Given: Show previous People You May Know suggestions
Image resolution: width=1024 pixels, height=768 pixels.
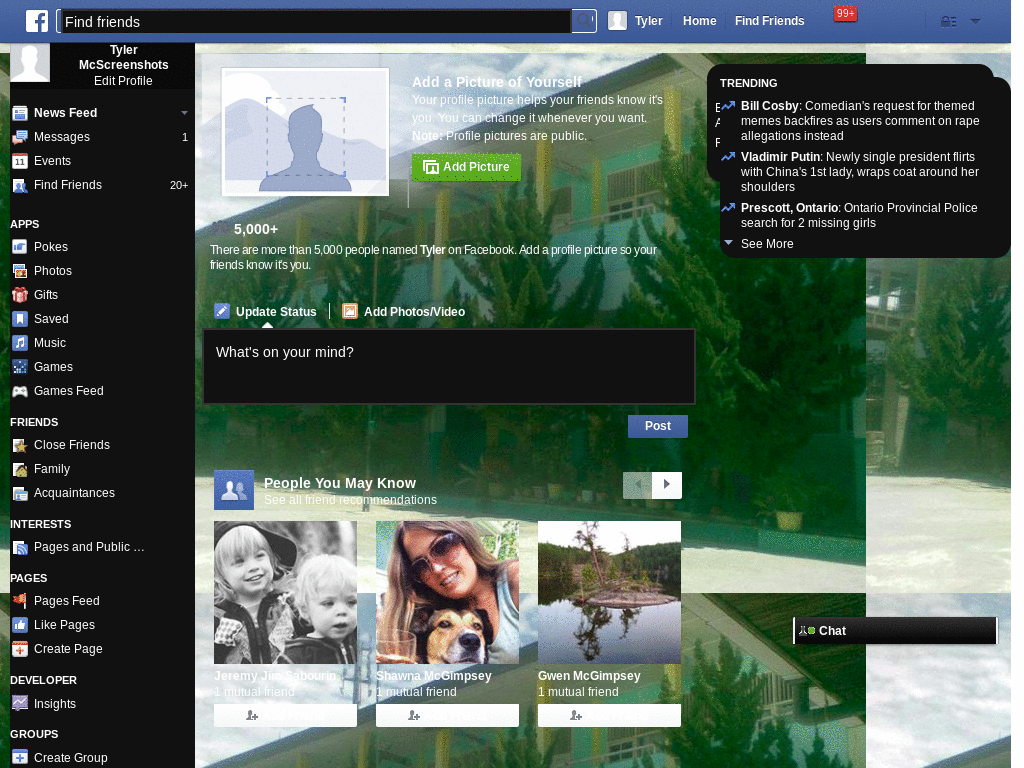Looking at the screenshot, I should tap(637, 485).
